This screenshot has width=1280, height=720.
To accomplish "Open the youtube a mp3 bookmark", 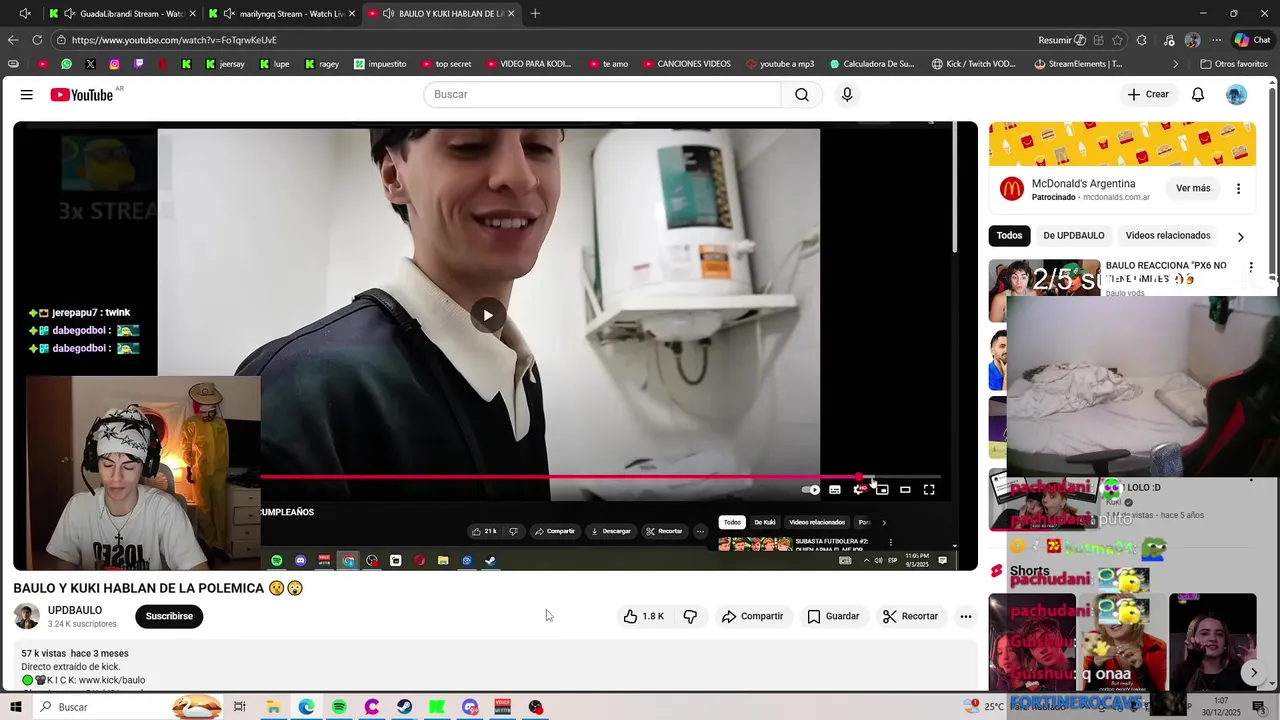I will coord(780,64).
